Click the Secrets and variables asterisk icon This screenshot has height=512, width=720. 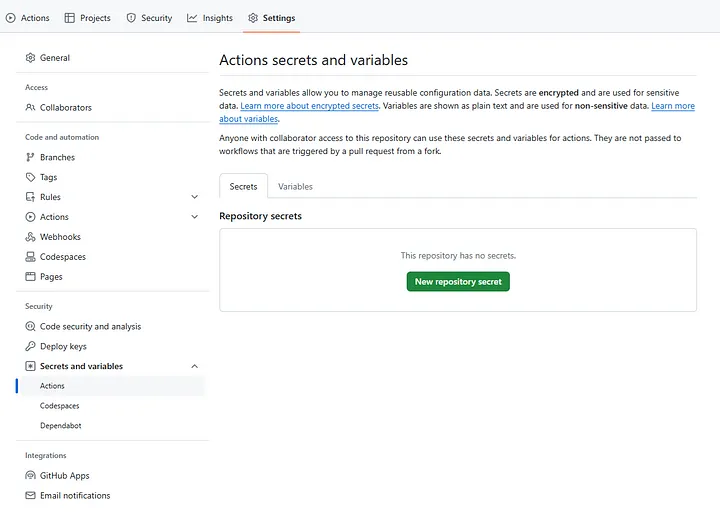point(30,366)
